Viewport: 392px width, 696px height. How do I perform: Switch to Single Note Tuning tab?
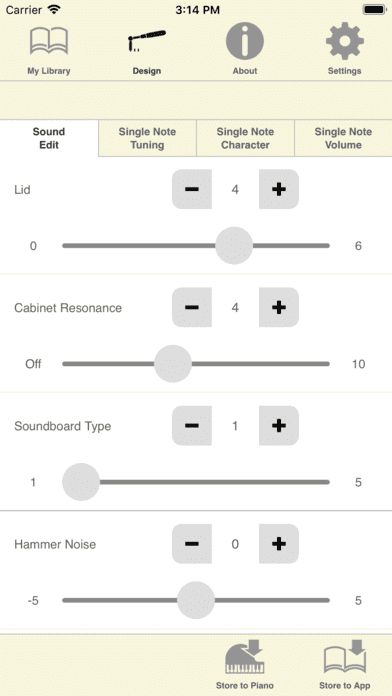[147, 138]
